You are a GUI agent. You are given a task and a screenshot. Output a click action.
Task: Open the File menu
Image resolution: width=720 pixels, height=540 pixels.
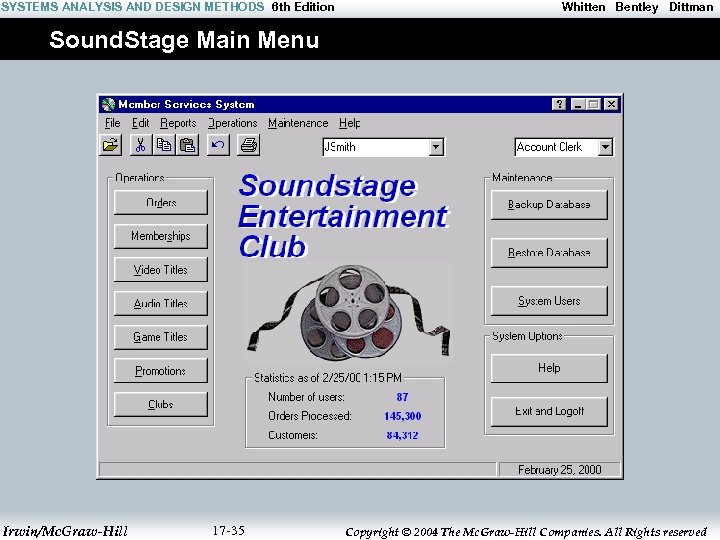(112, 123)
